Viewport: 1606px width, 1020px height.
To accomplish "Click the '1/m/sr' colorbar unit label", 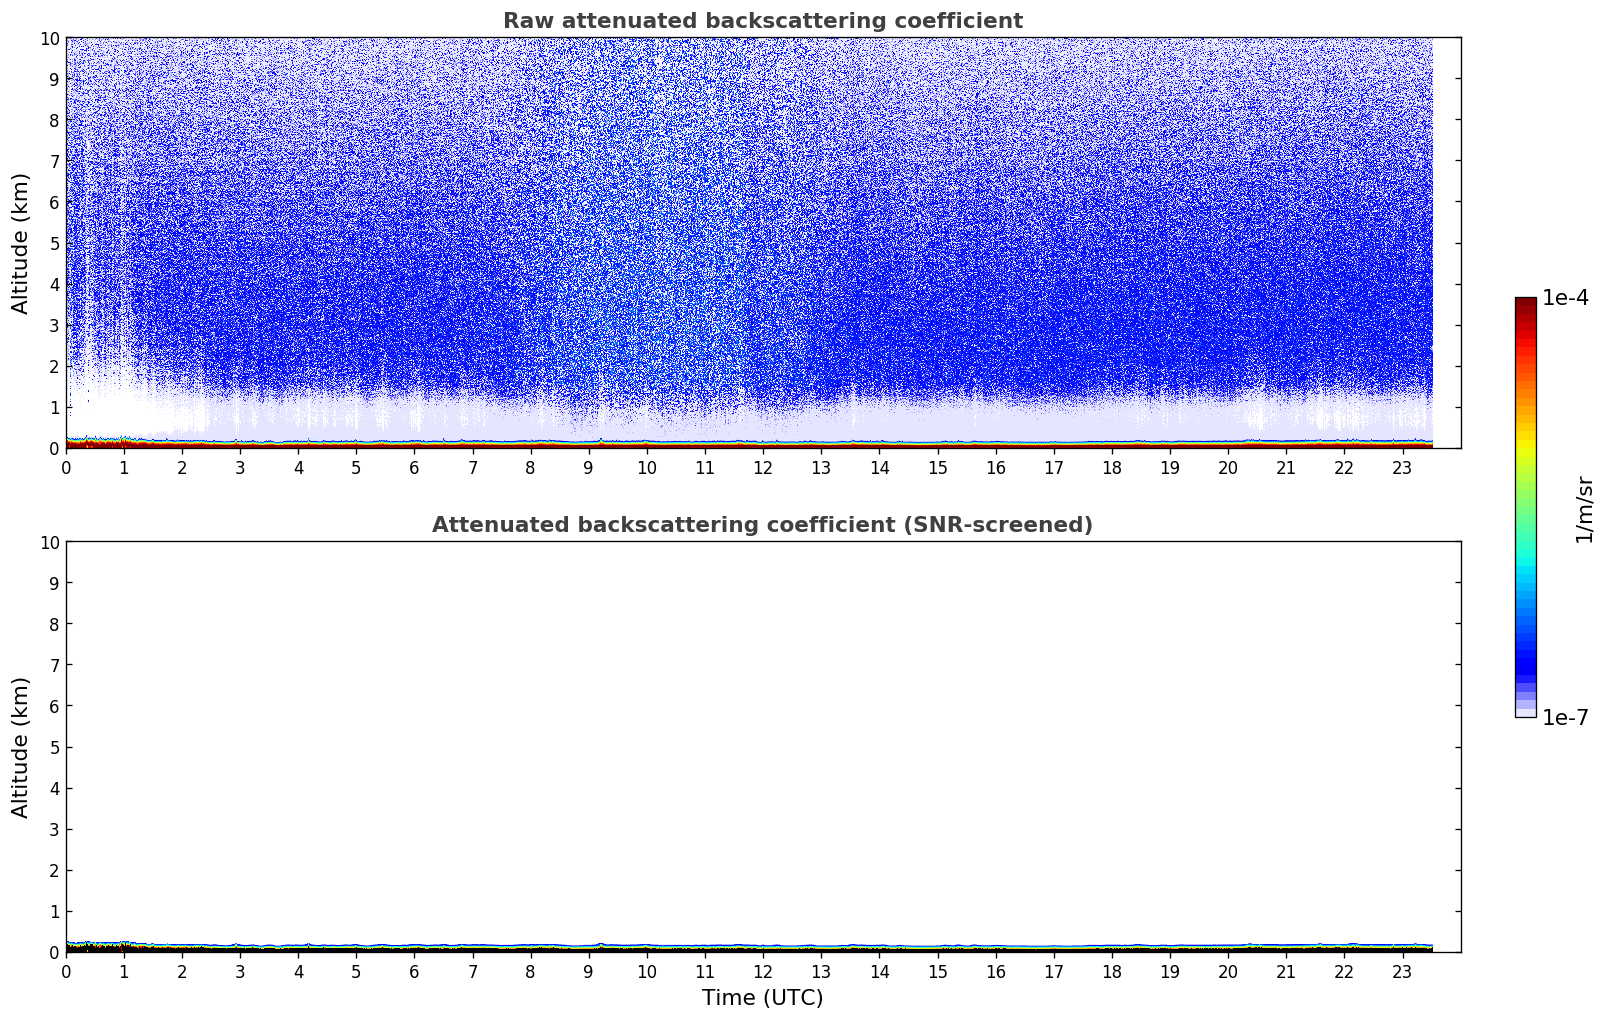I will click(x=1583, y=508).
